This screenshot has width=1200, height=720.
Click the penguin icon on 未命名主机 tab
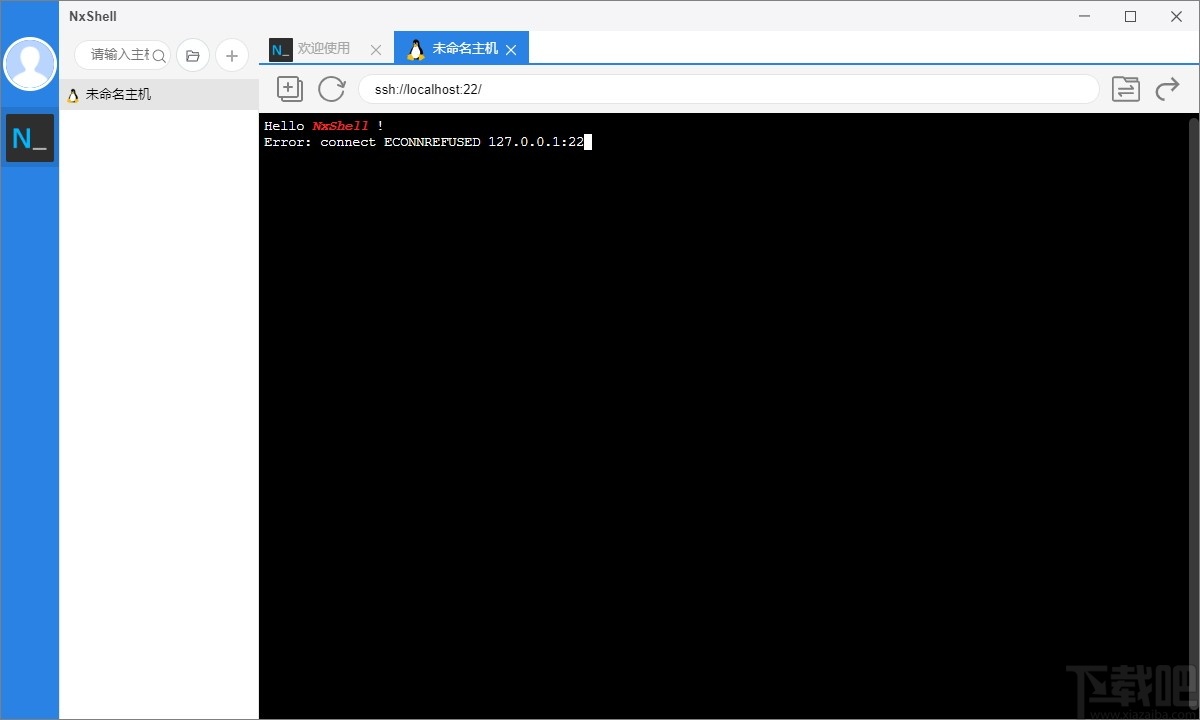point(416,49)
